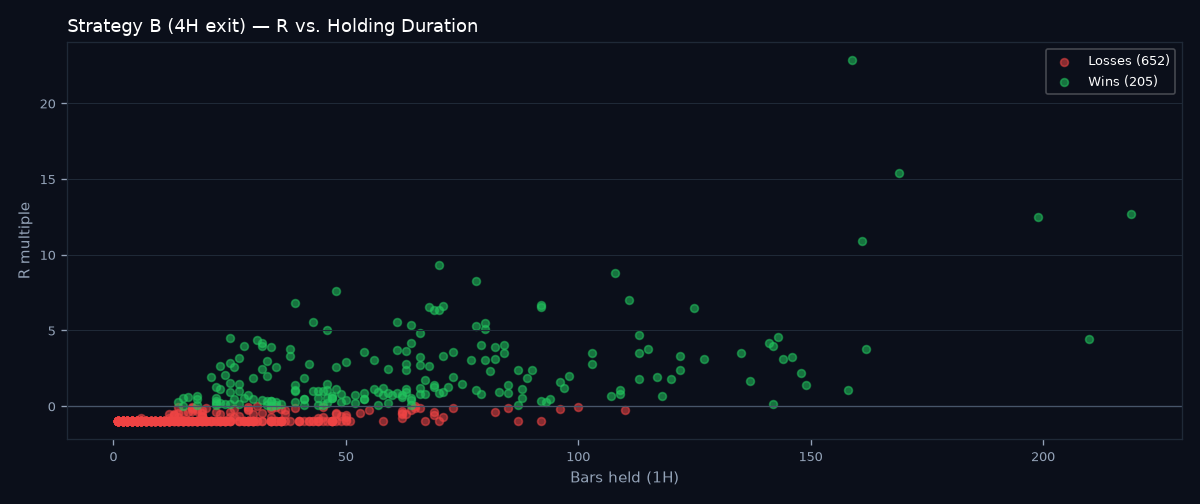Click x-axis tick label 200

click(1043, 456)
